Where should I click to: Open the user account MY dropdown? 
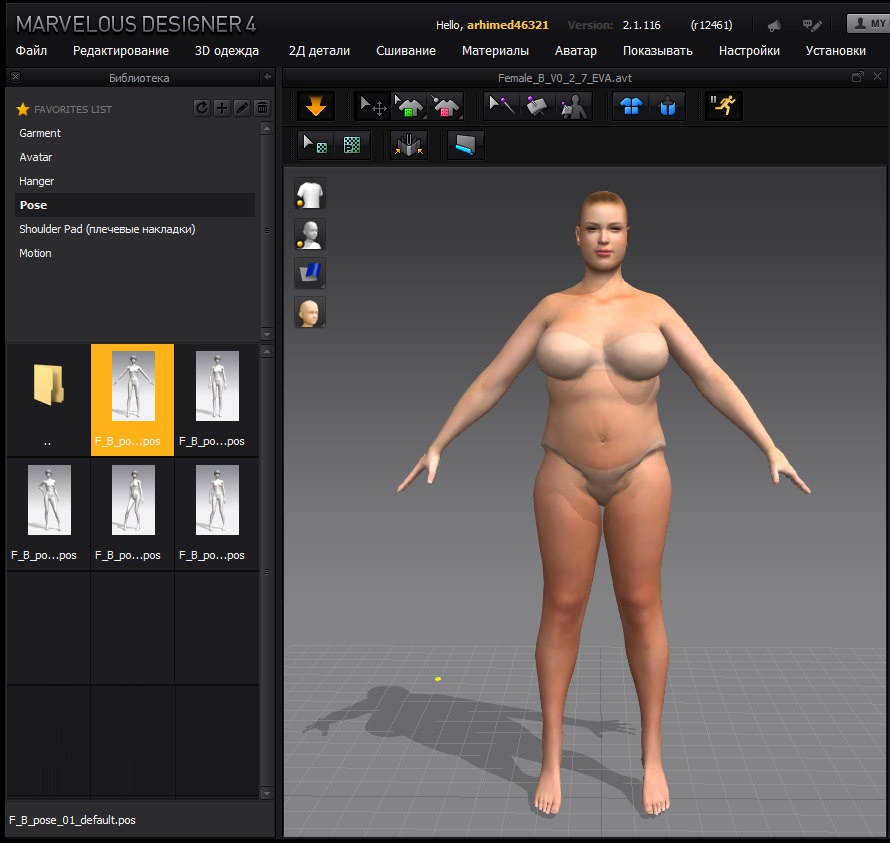point(866,24)
